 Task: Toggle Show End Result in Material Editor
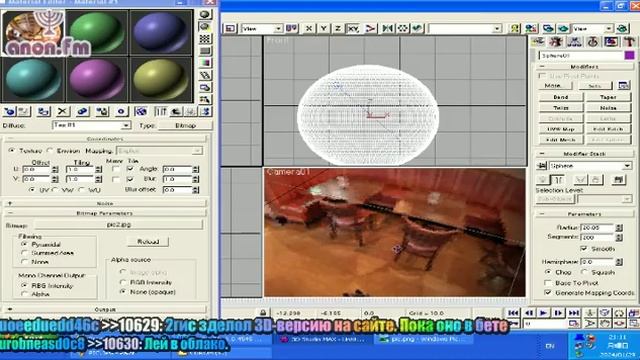pos(161,111)
